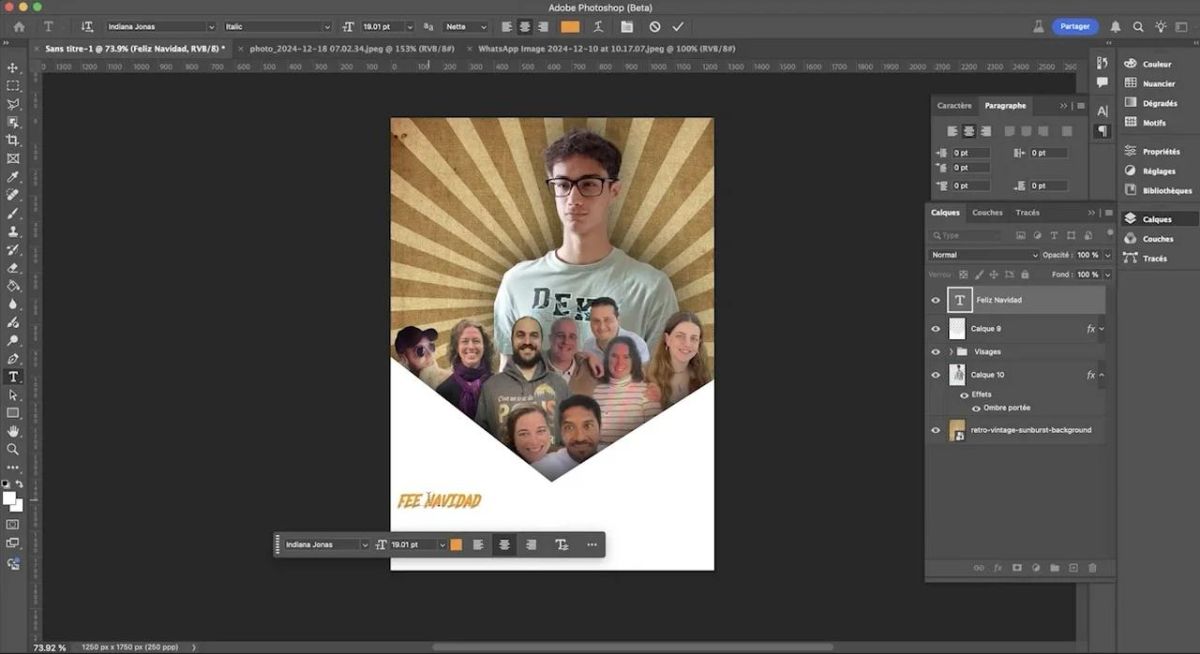1200x654 pixels.
Task: Select the Hand tool
Action: point(13,431)
